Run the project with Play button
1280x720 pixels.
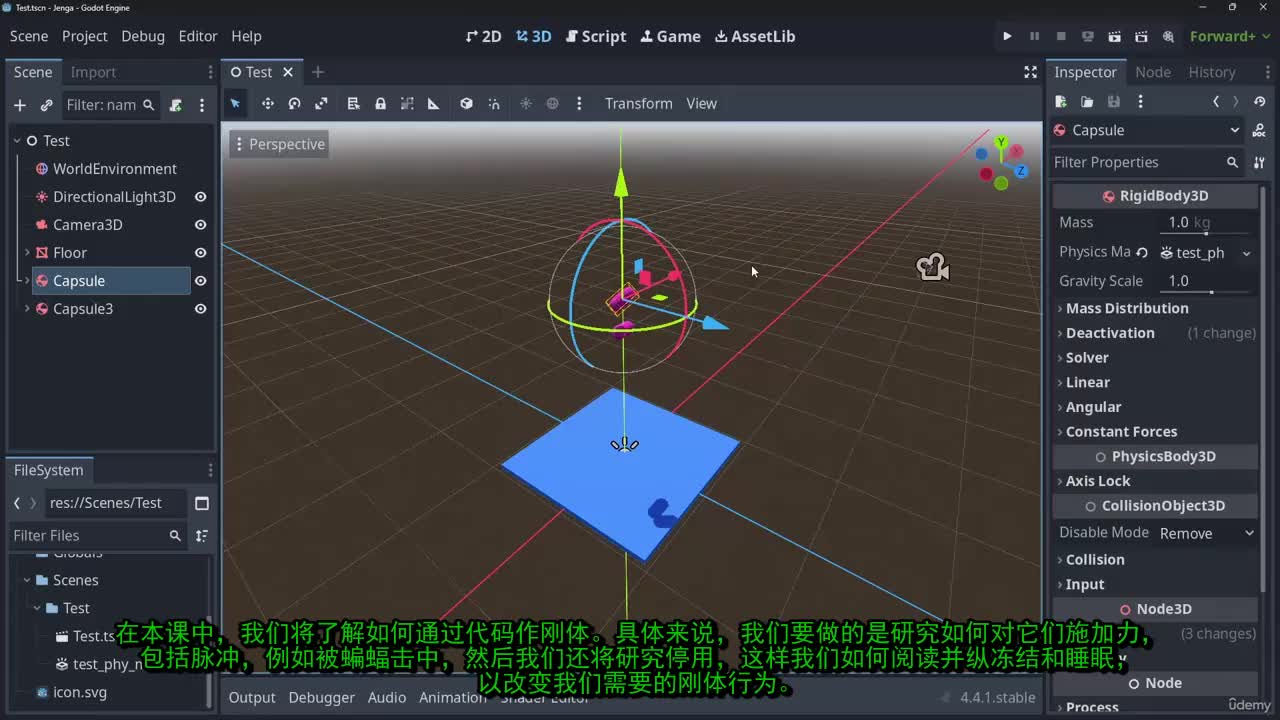[1007, 36]
